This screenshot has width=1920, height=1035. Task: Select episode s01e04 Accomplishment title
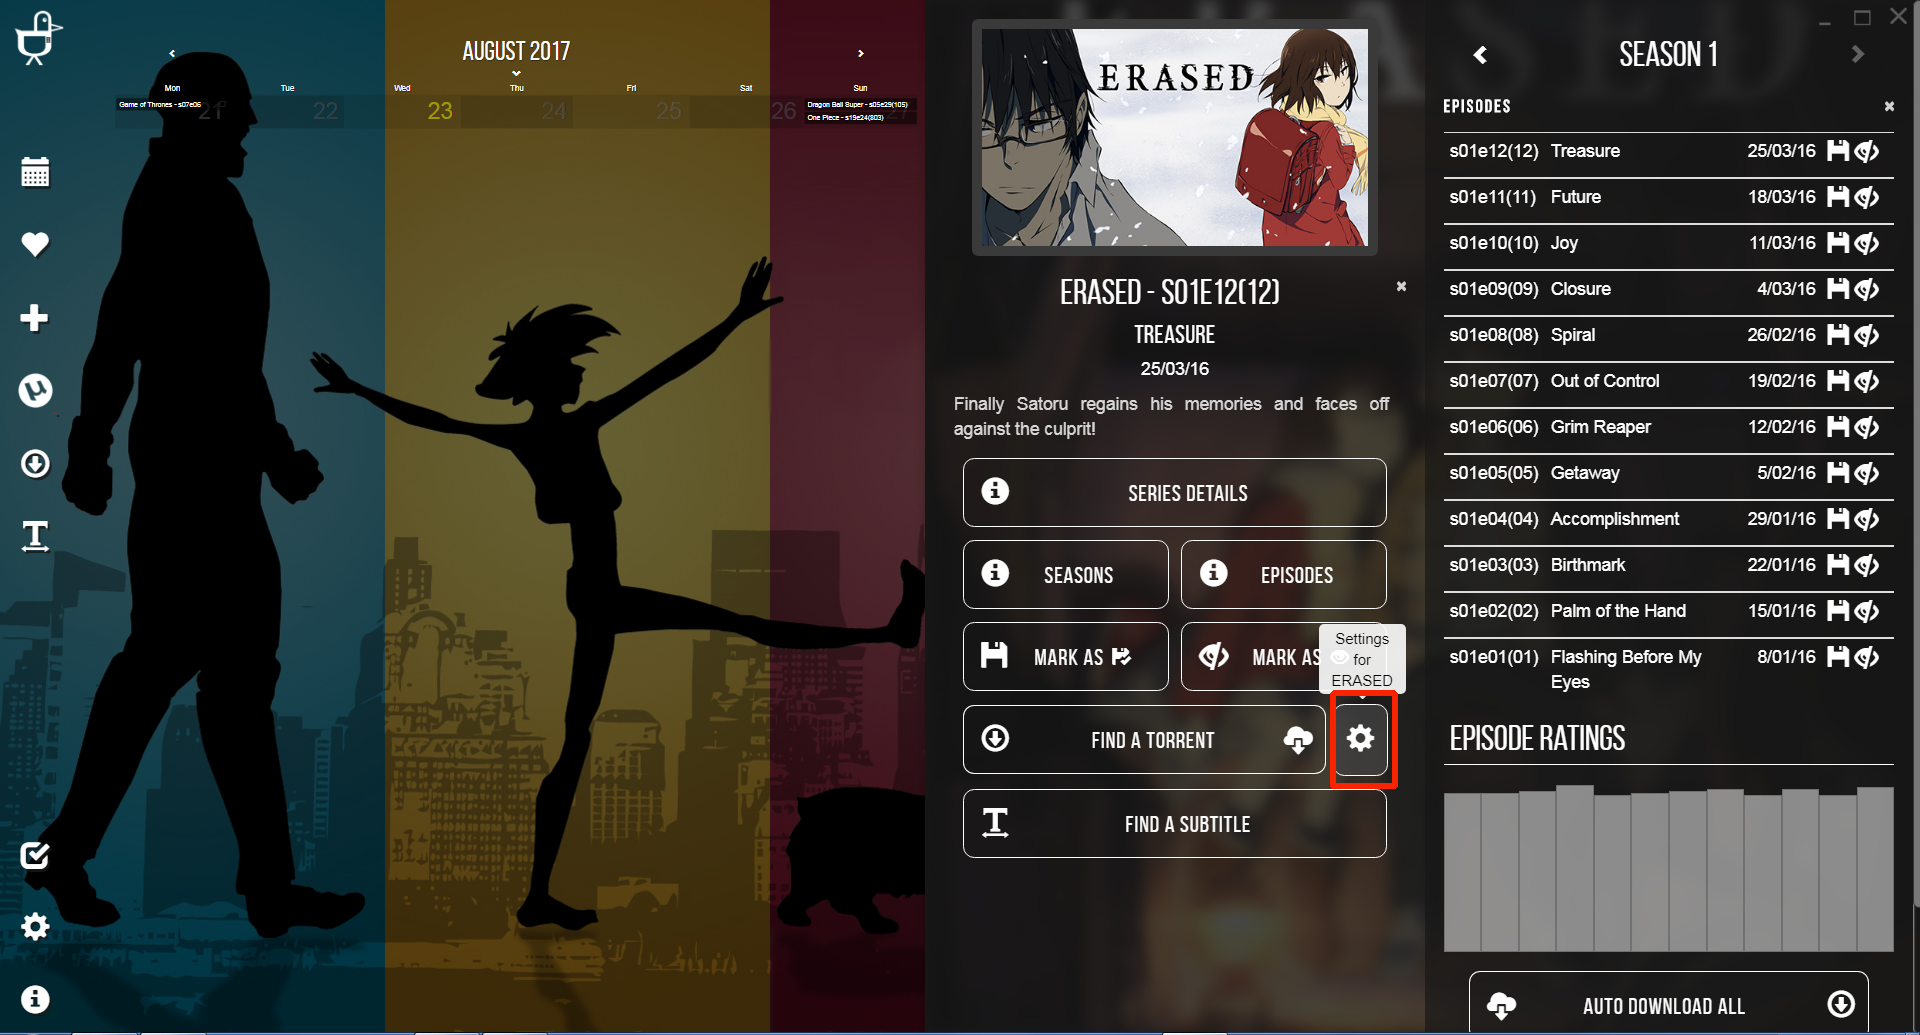click(x=1615, y=519)
